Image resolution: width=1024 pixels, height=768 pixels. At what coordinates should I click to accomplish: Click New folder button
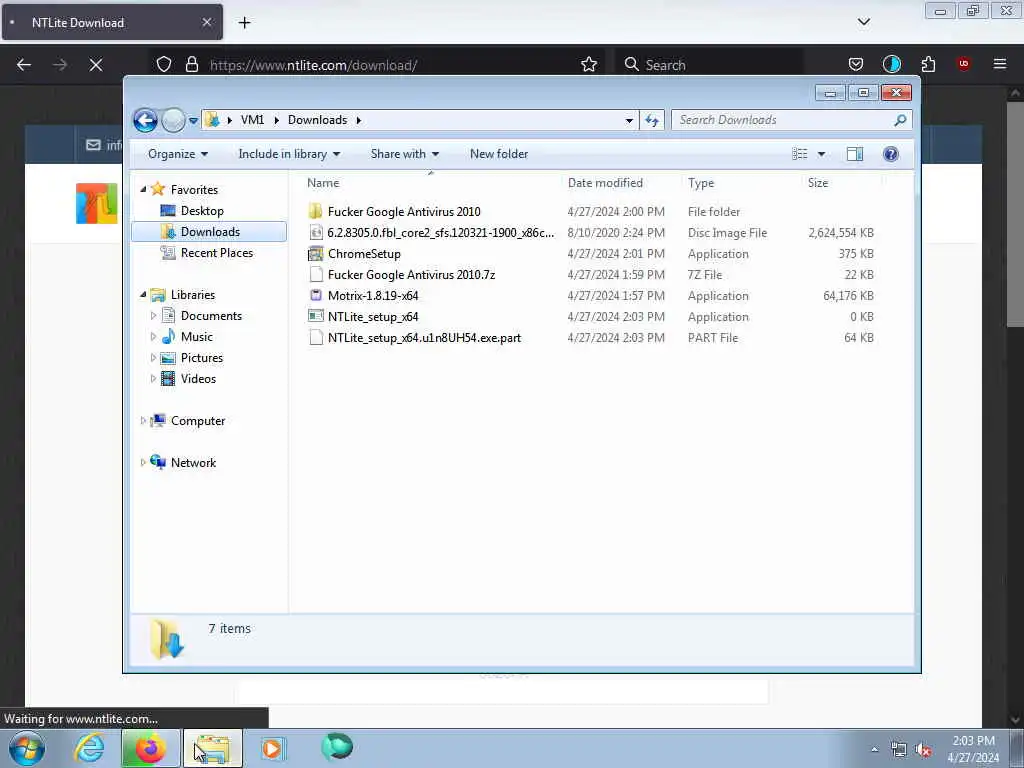[499, 154]
